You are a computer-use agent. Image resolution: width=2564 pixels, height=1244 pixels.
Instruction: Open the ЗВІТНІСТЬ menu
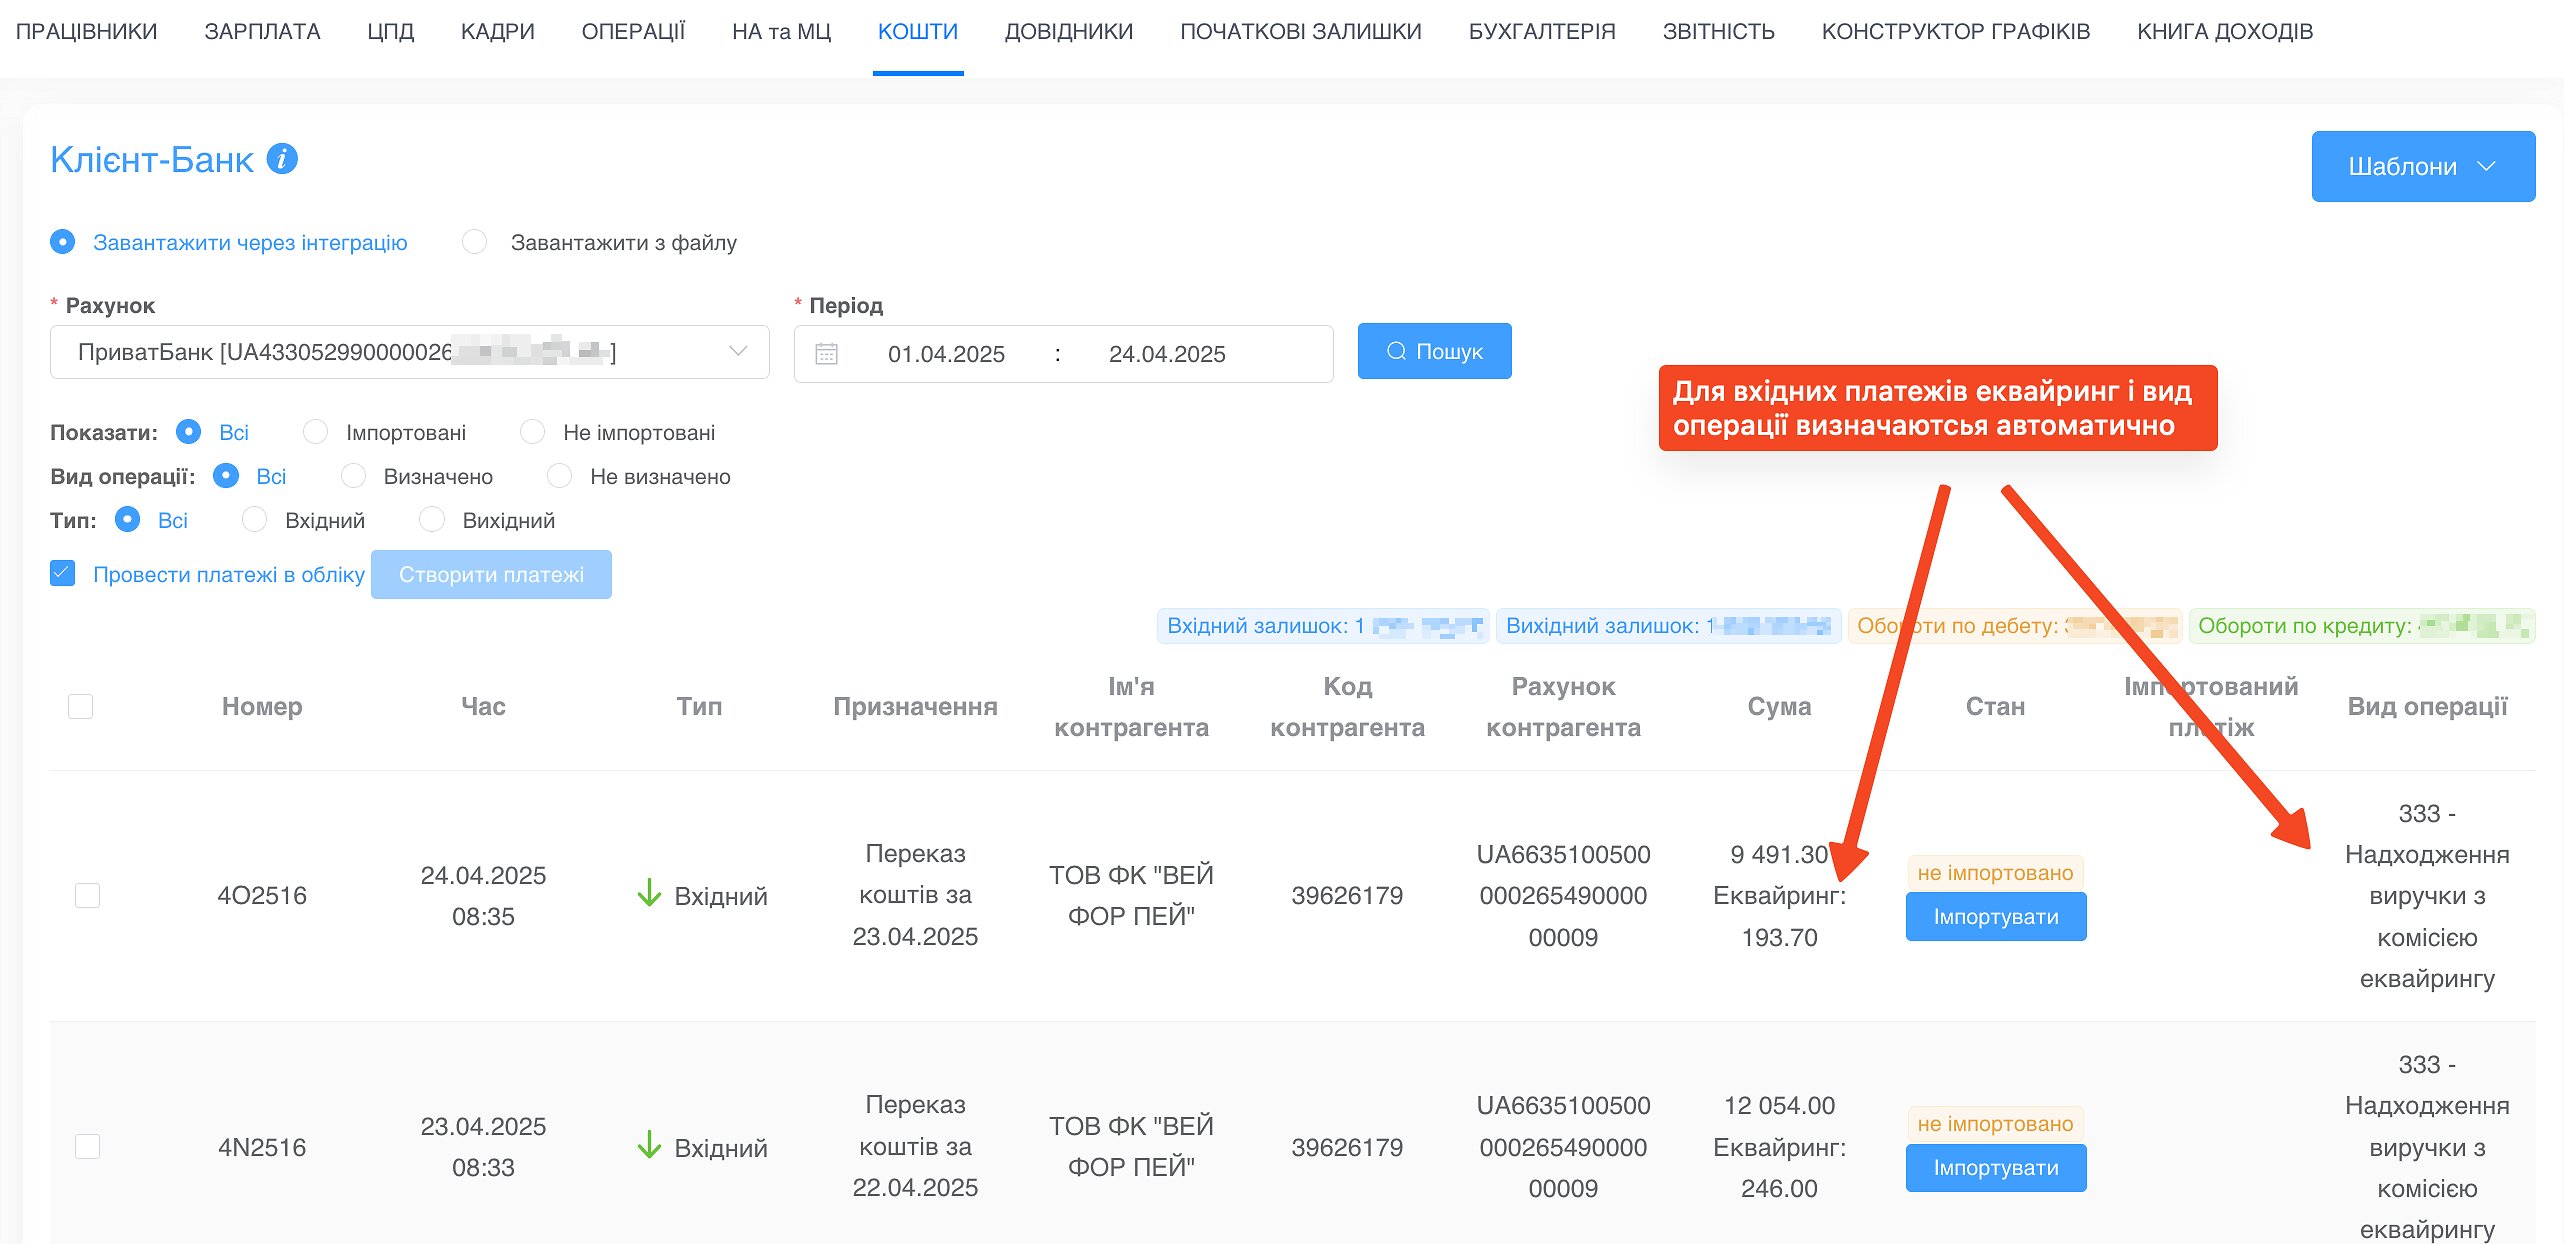click(1718, 31)
